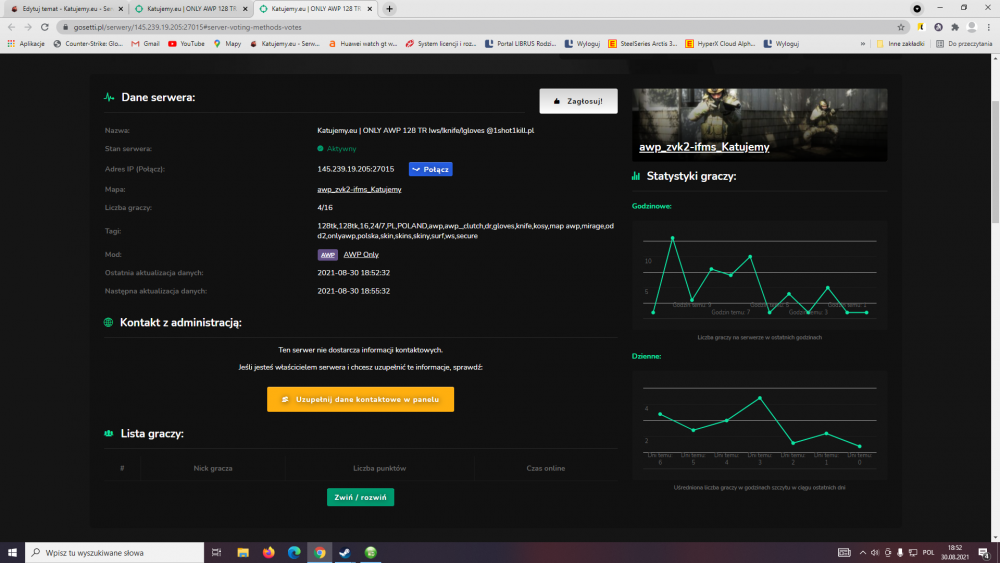The height and width of the screenshot is (563, 1000).
Task: Click the blue Połącz connect button
Action: click(430, 169)
